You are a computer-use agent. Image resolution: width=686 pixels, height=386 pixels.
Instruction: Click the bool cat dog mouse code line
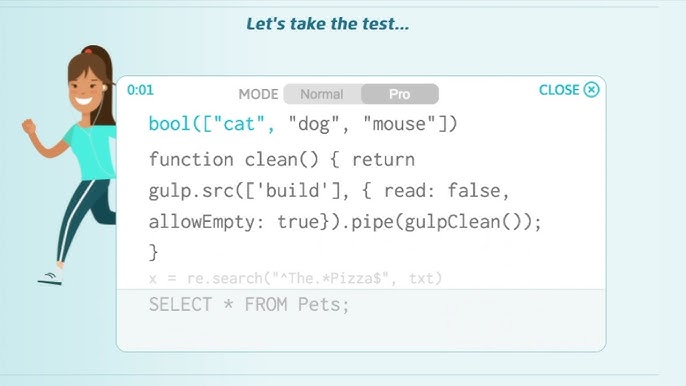pos(303,124)
